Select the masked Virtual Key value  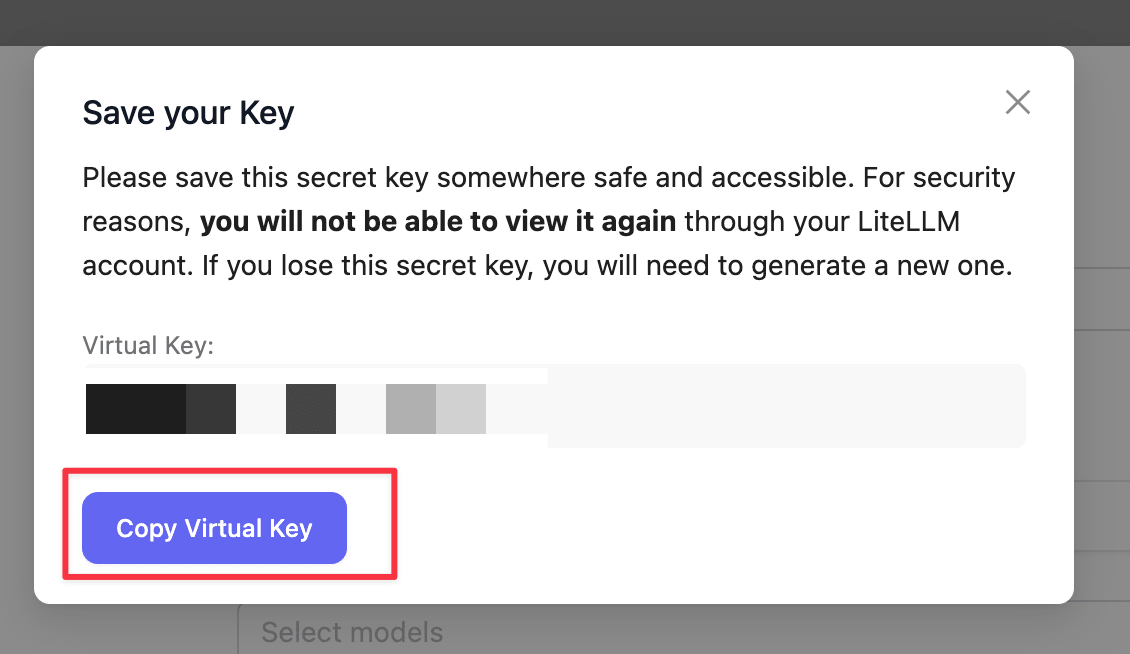(x=285, y=408)
